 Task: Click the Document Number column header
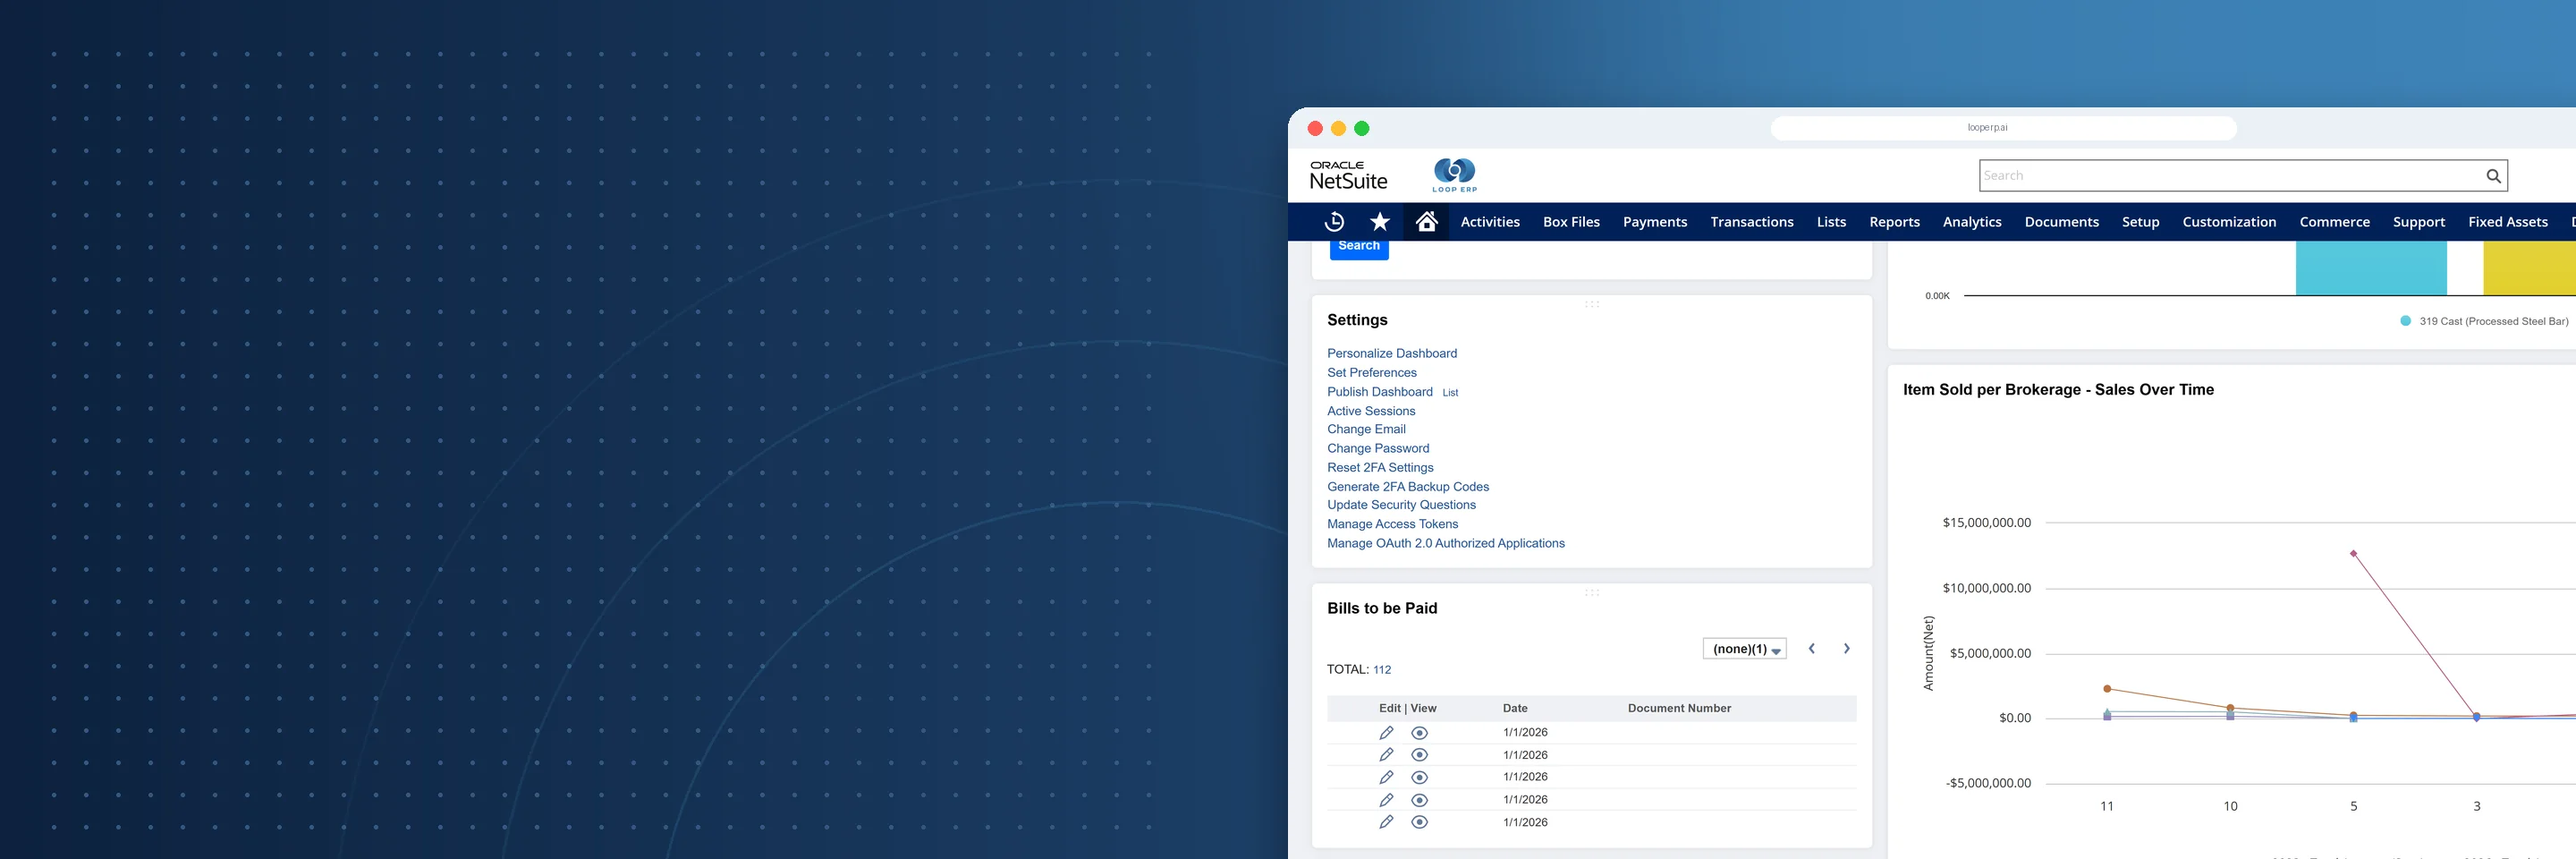pyautogui.click(x=1679, y=708)
